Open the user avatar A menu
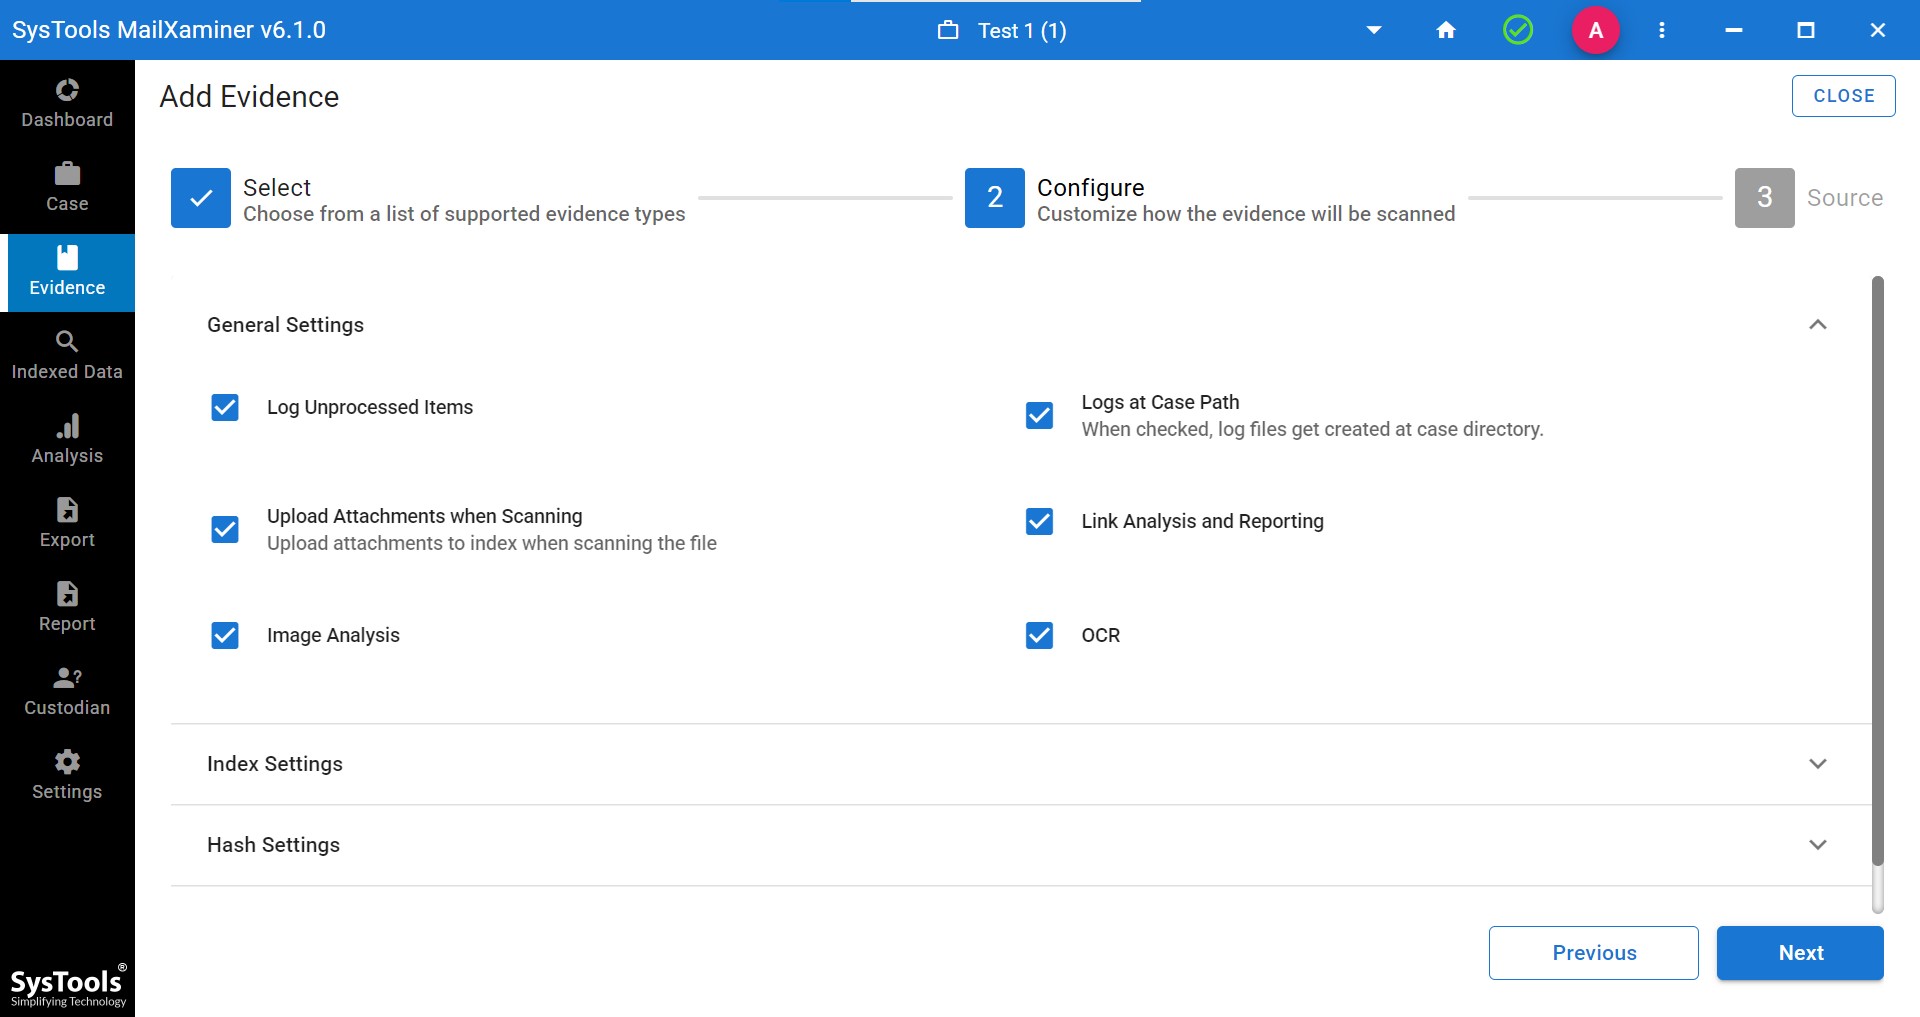 tap(1596, 30)
